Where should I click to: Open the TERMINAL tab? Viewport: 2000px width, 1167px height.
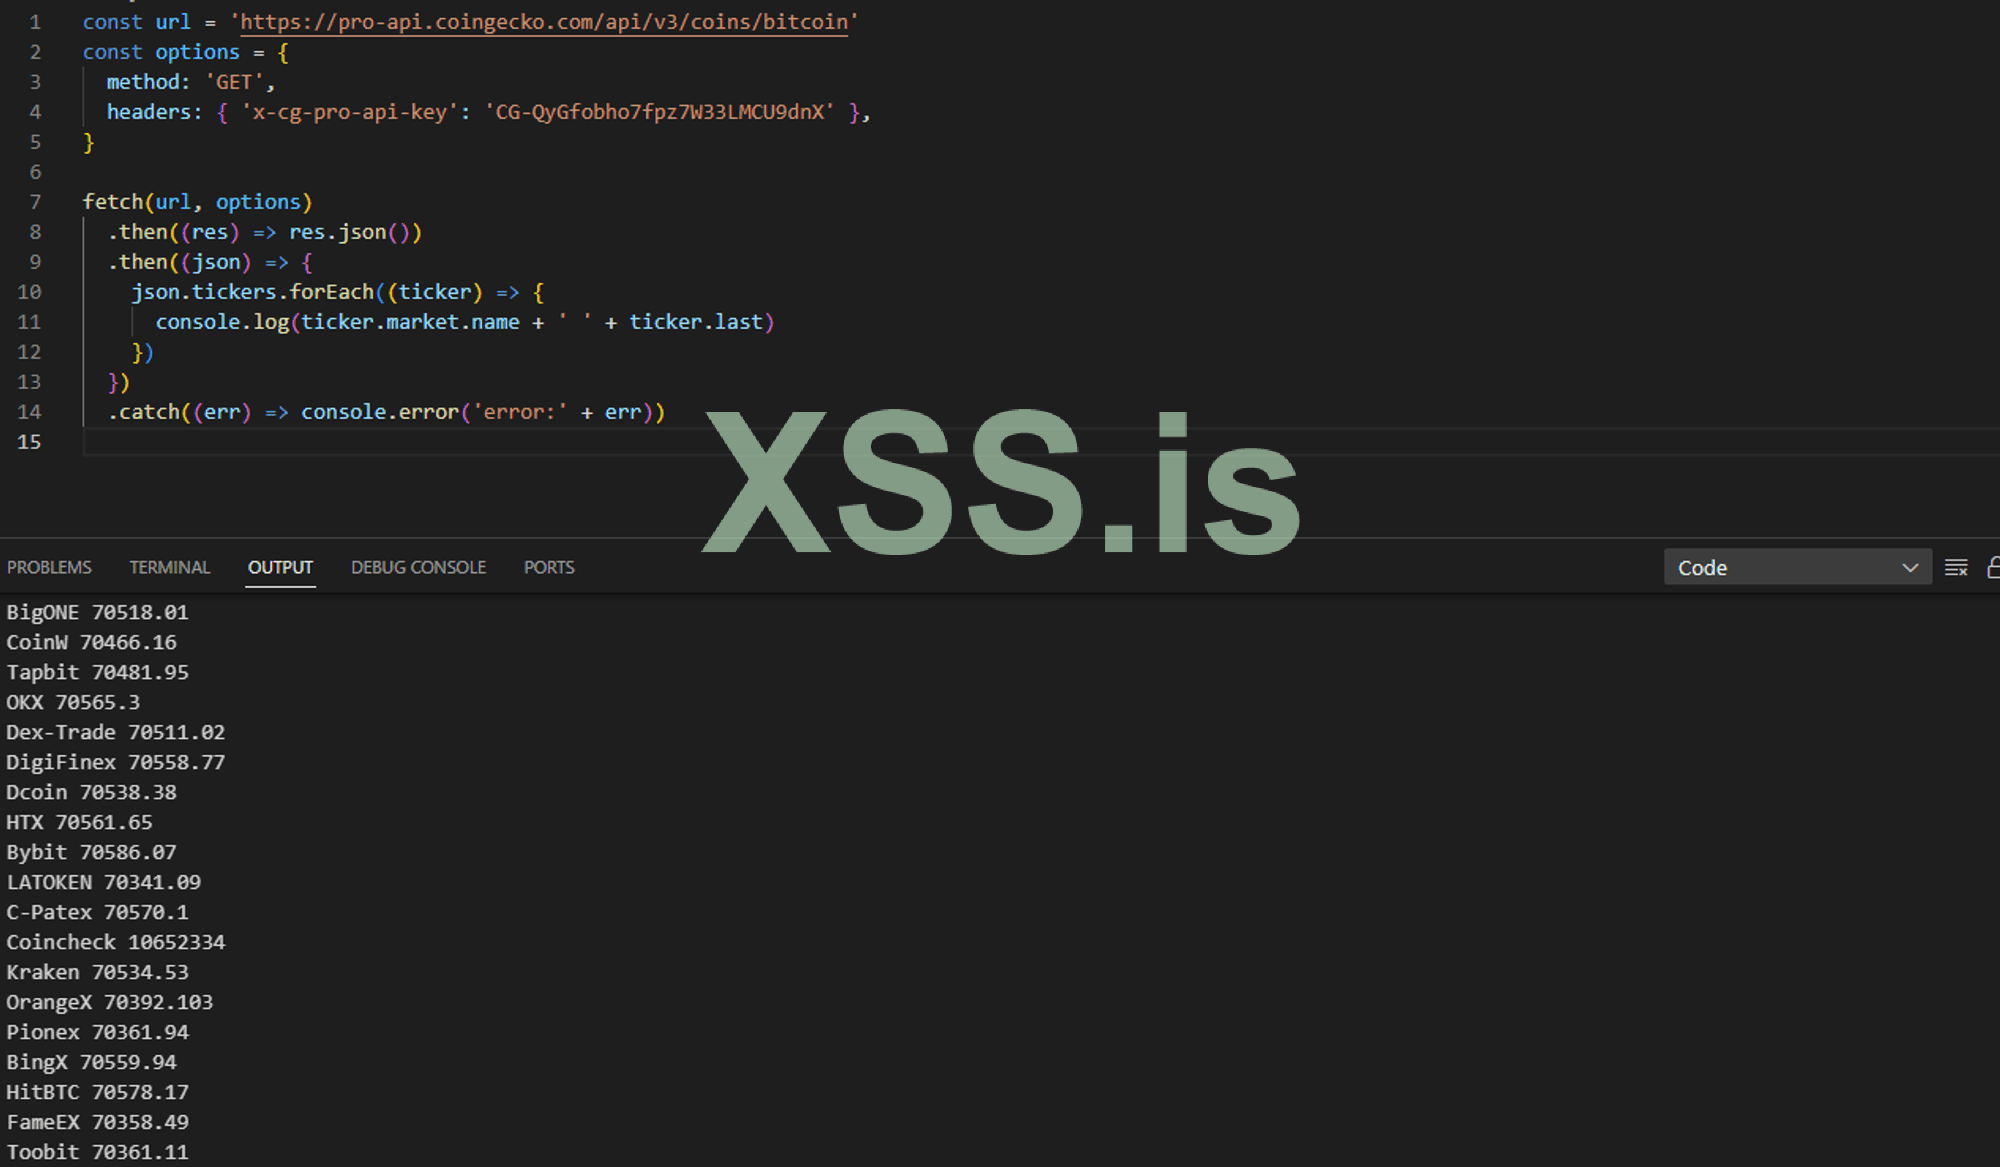(169, 567)
